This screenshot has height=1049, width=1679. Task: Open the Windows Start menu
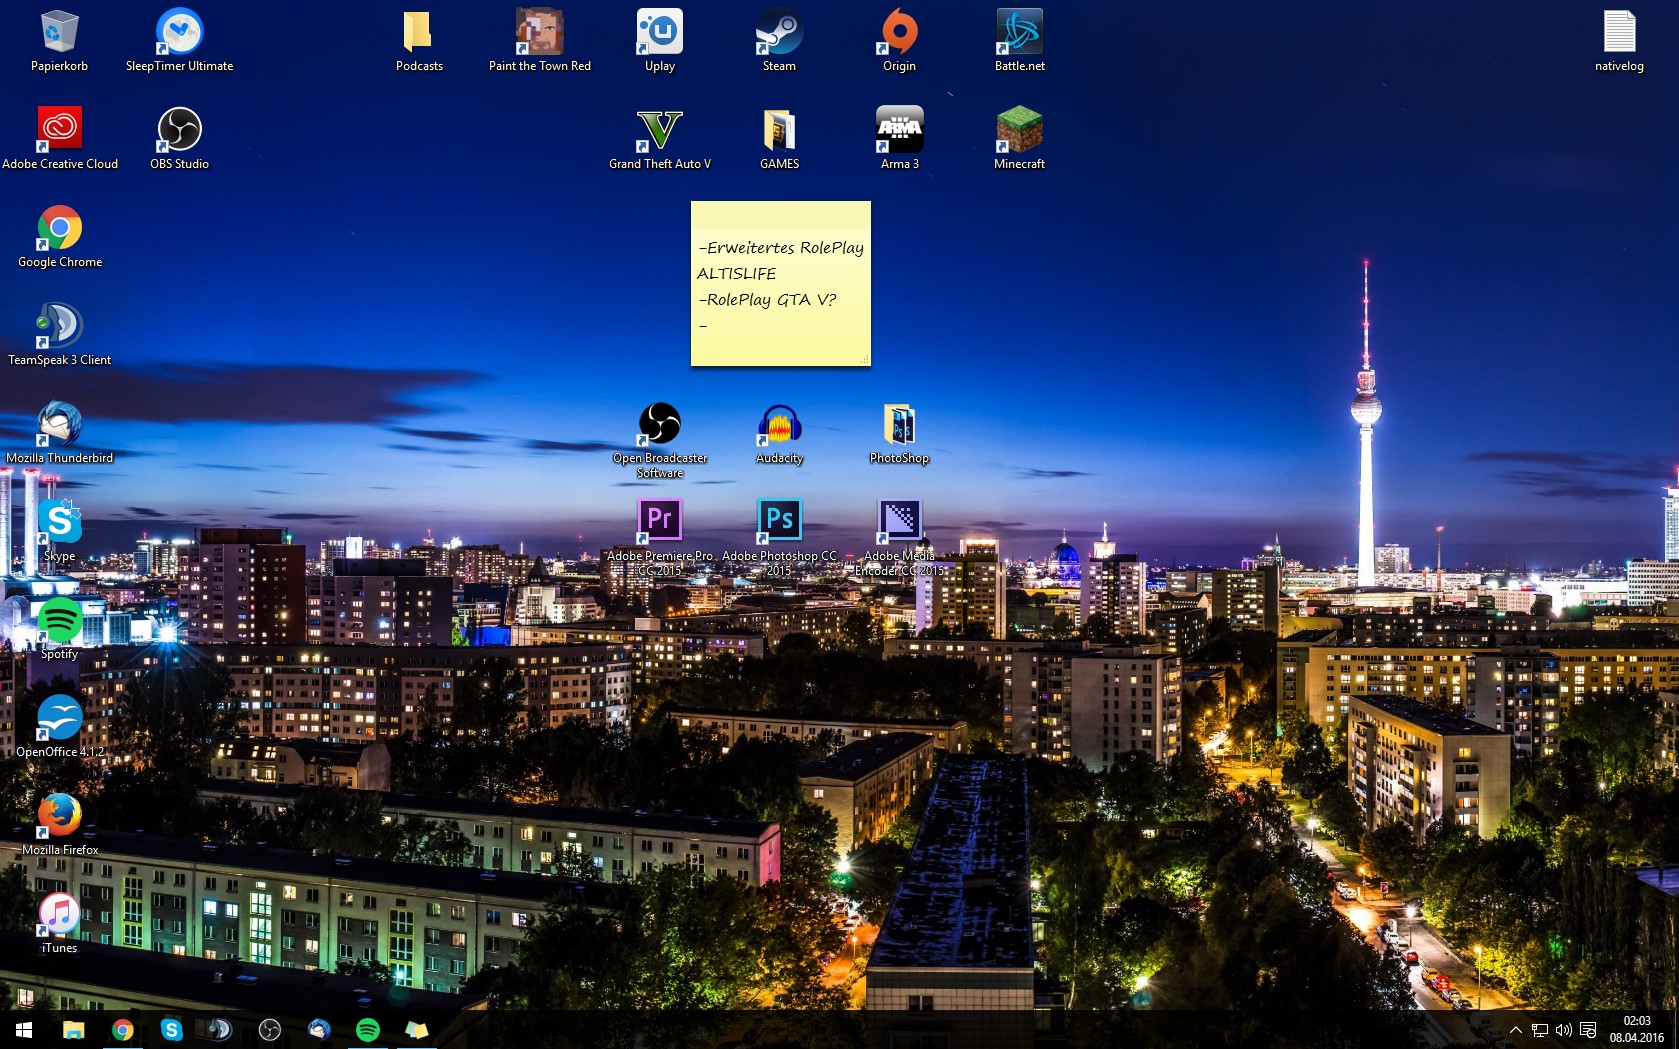[x=24, y=1030]
